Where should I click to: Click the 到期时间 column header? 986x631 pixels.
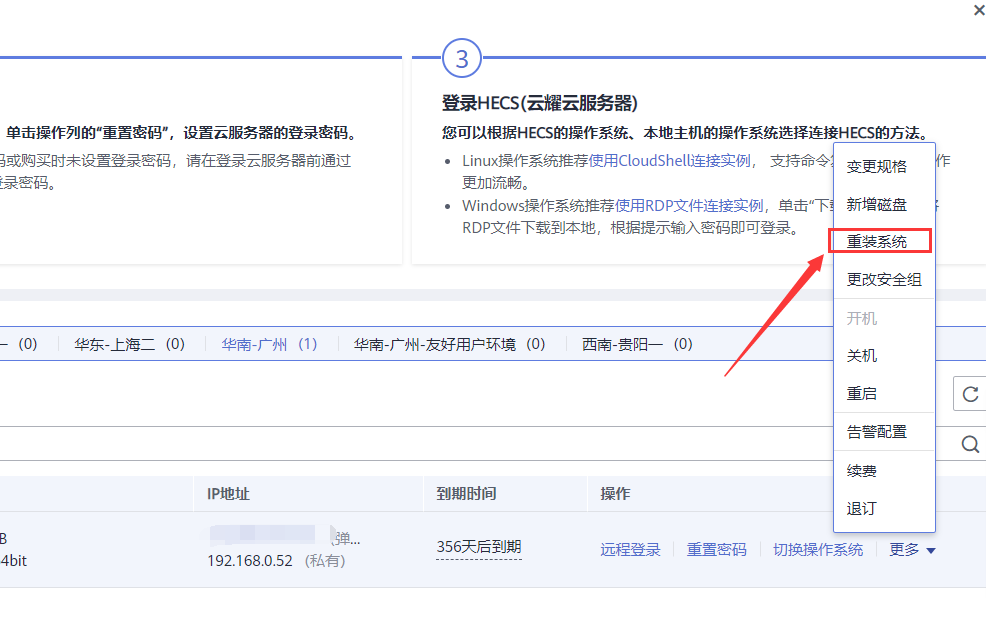(x=466, y=494)
